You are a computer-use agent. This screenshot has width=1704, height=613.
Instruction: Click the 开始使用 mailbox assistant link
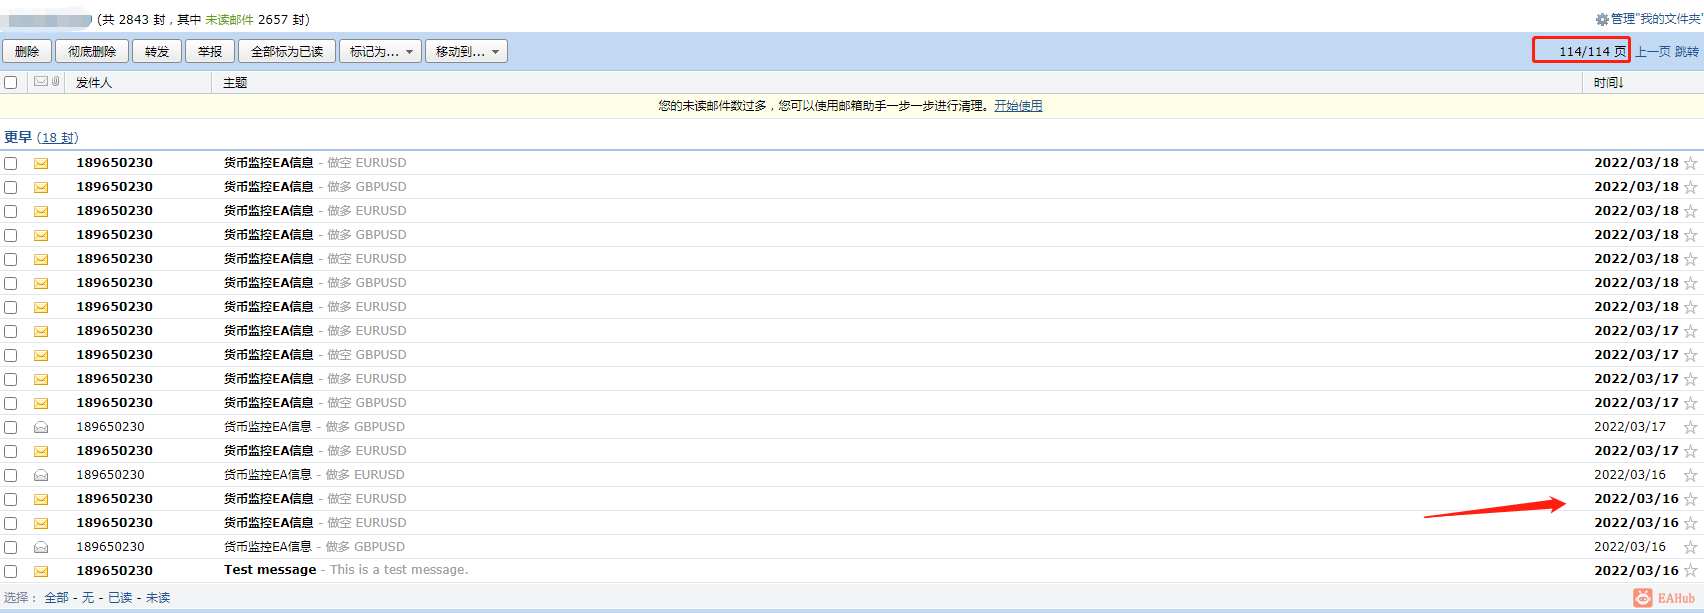[1018, 105]
